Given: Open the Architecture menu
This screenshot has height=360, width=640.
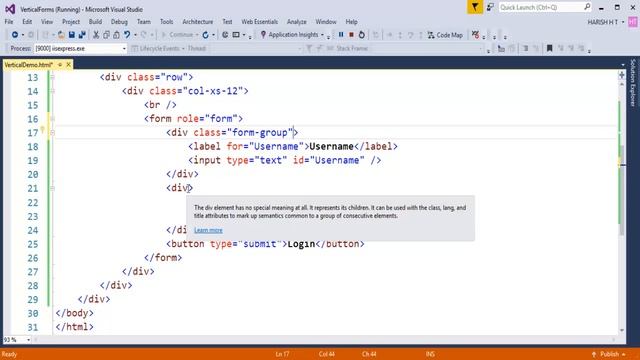Looking at the screenshot, I should [x=198, y=22].
